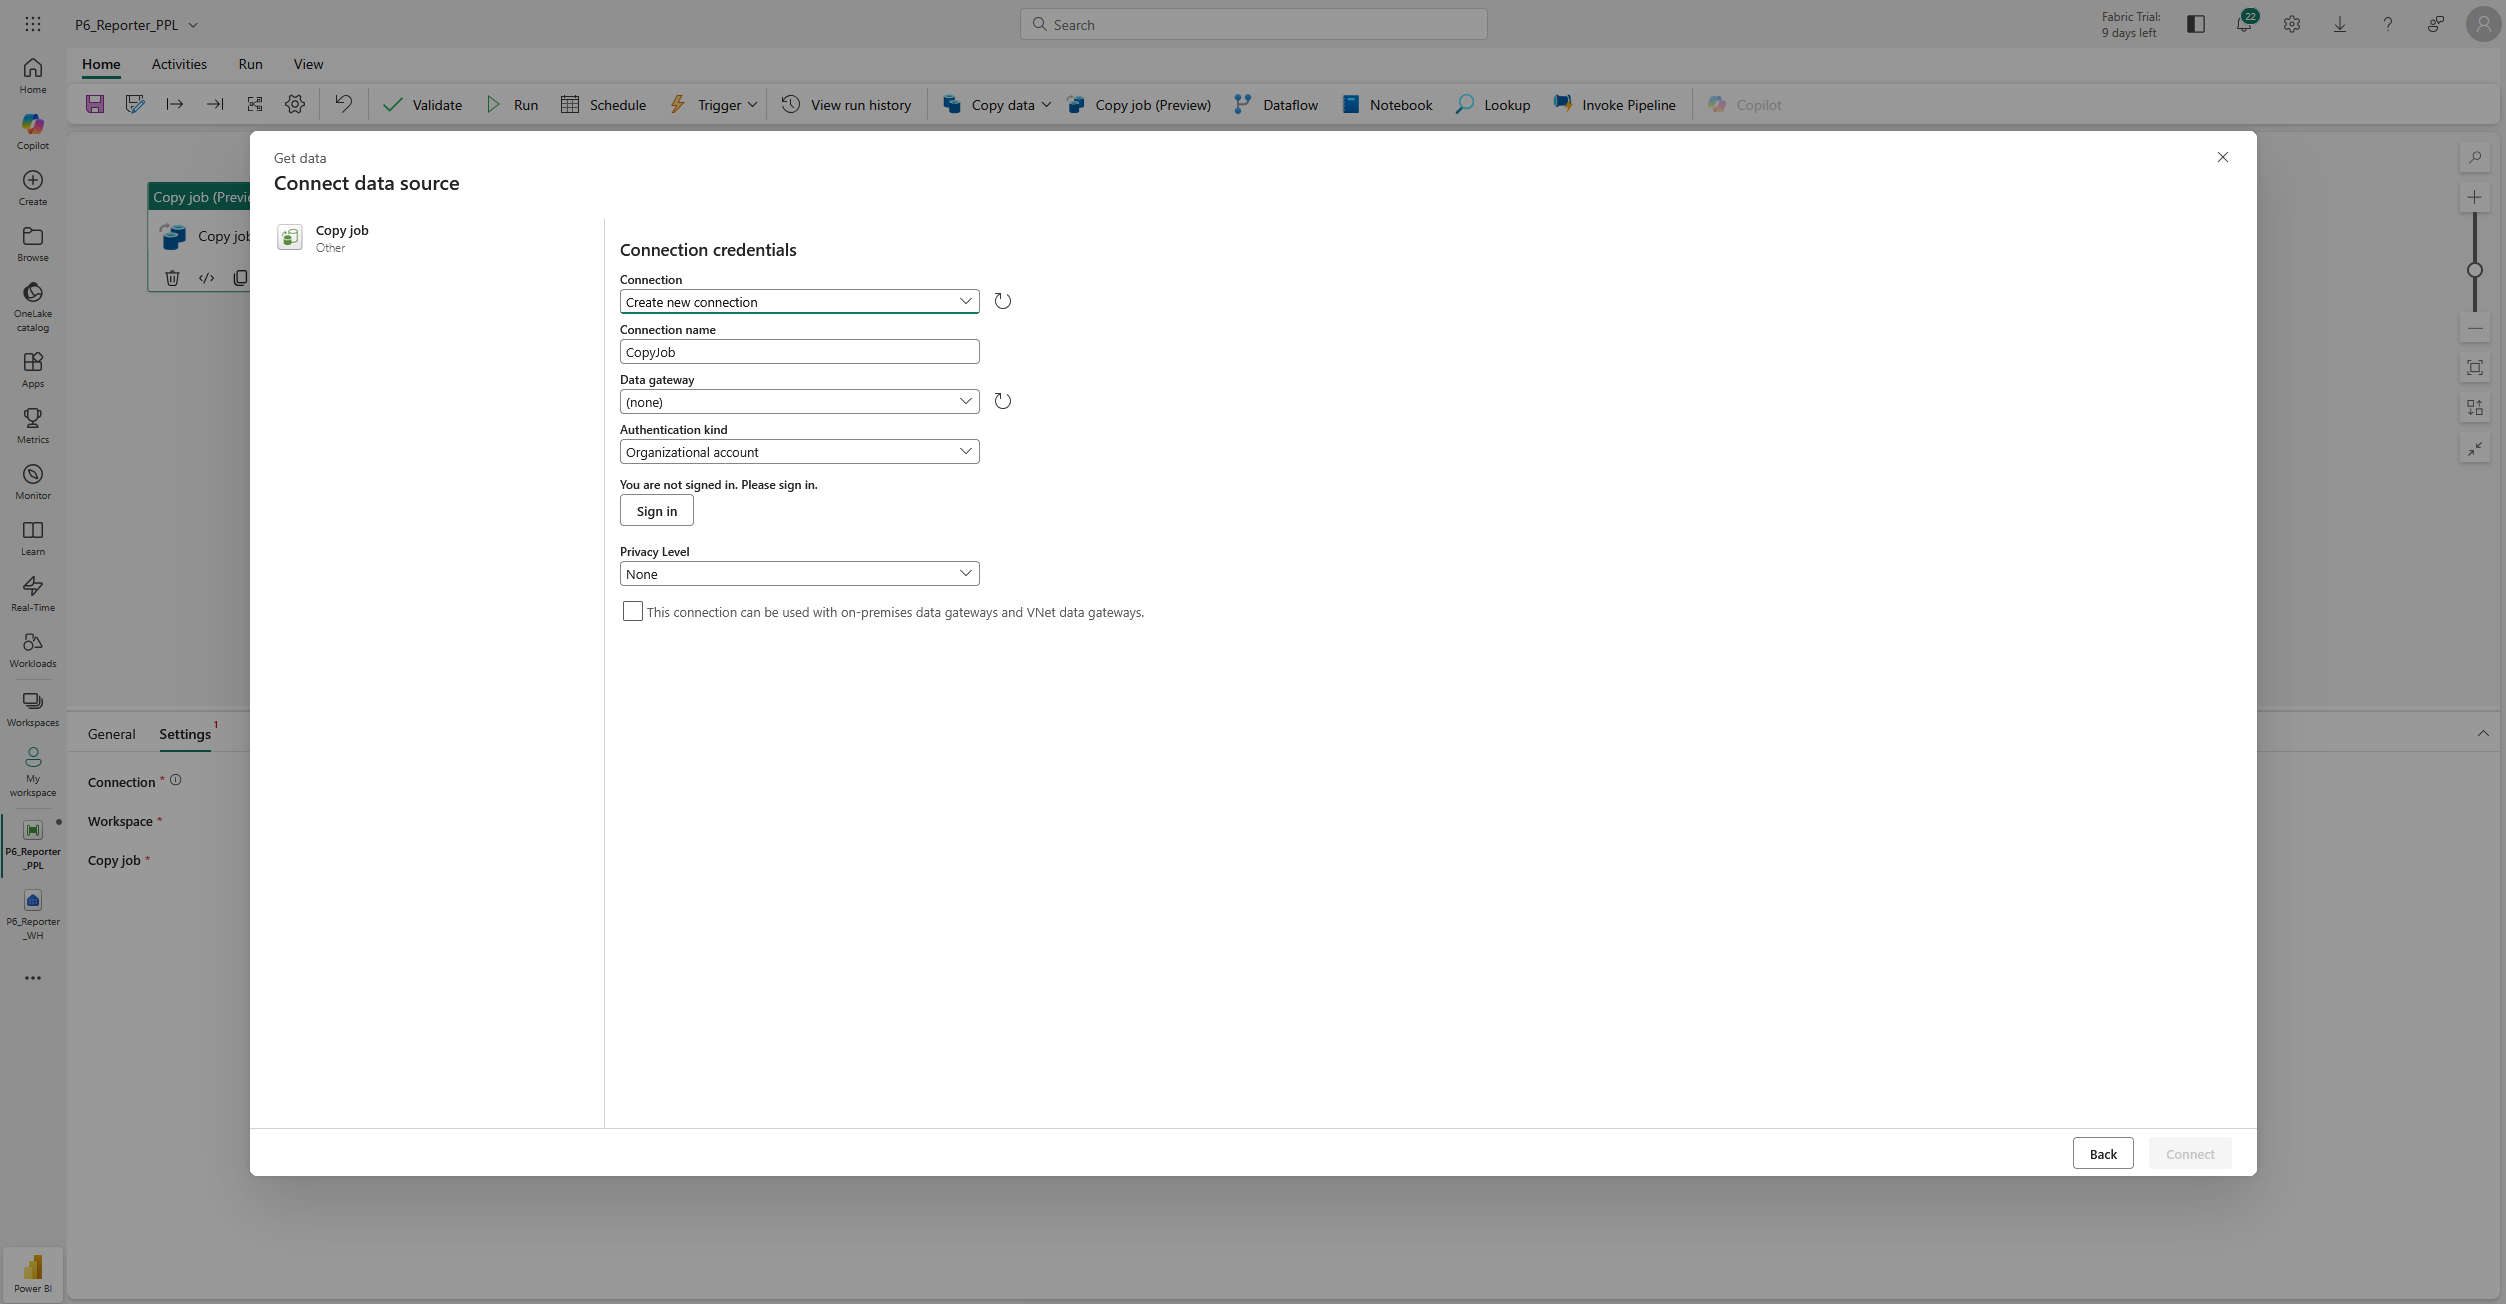
Task: Edit the CopyJob connection name field
Action: (797, 351)
